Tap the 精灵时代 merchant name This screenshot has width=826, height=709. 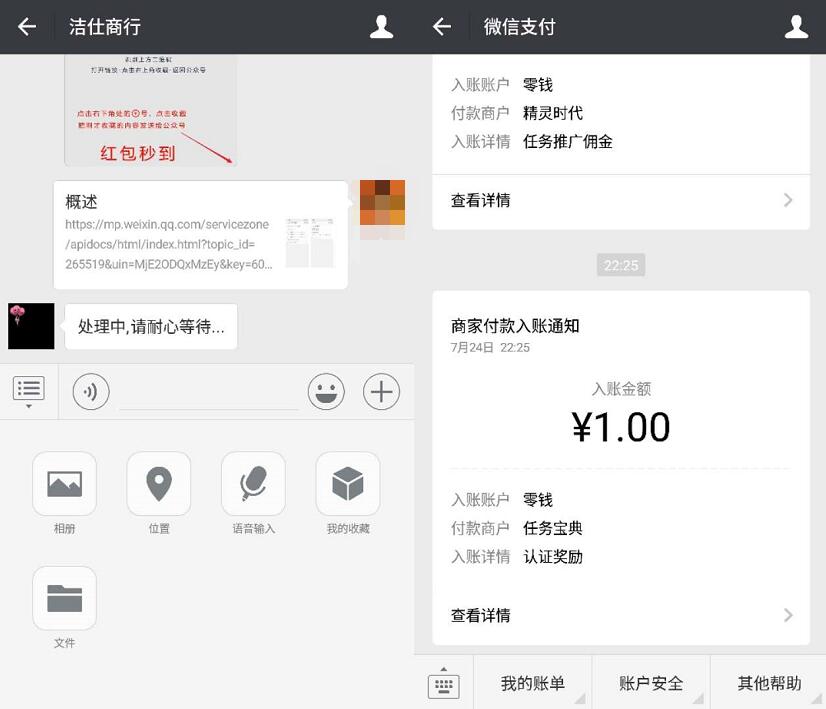point(553,113)
